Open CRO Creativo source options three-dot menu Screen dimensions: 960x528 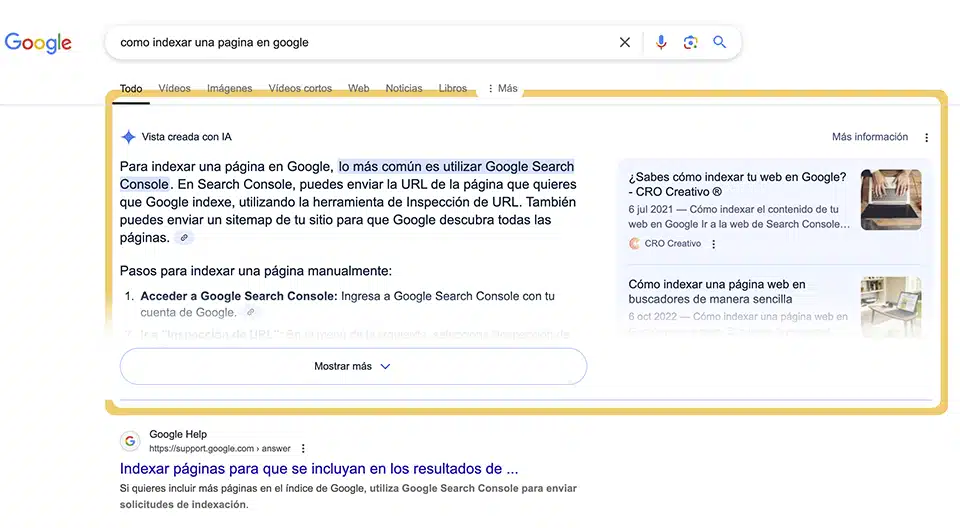(x=713, y=244)
